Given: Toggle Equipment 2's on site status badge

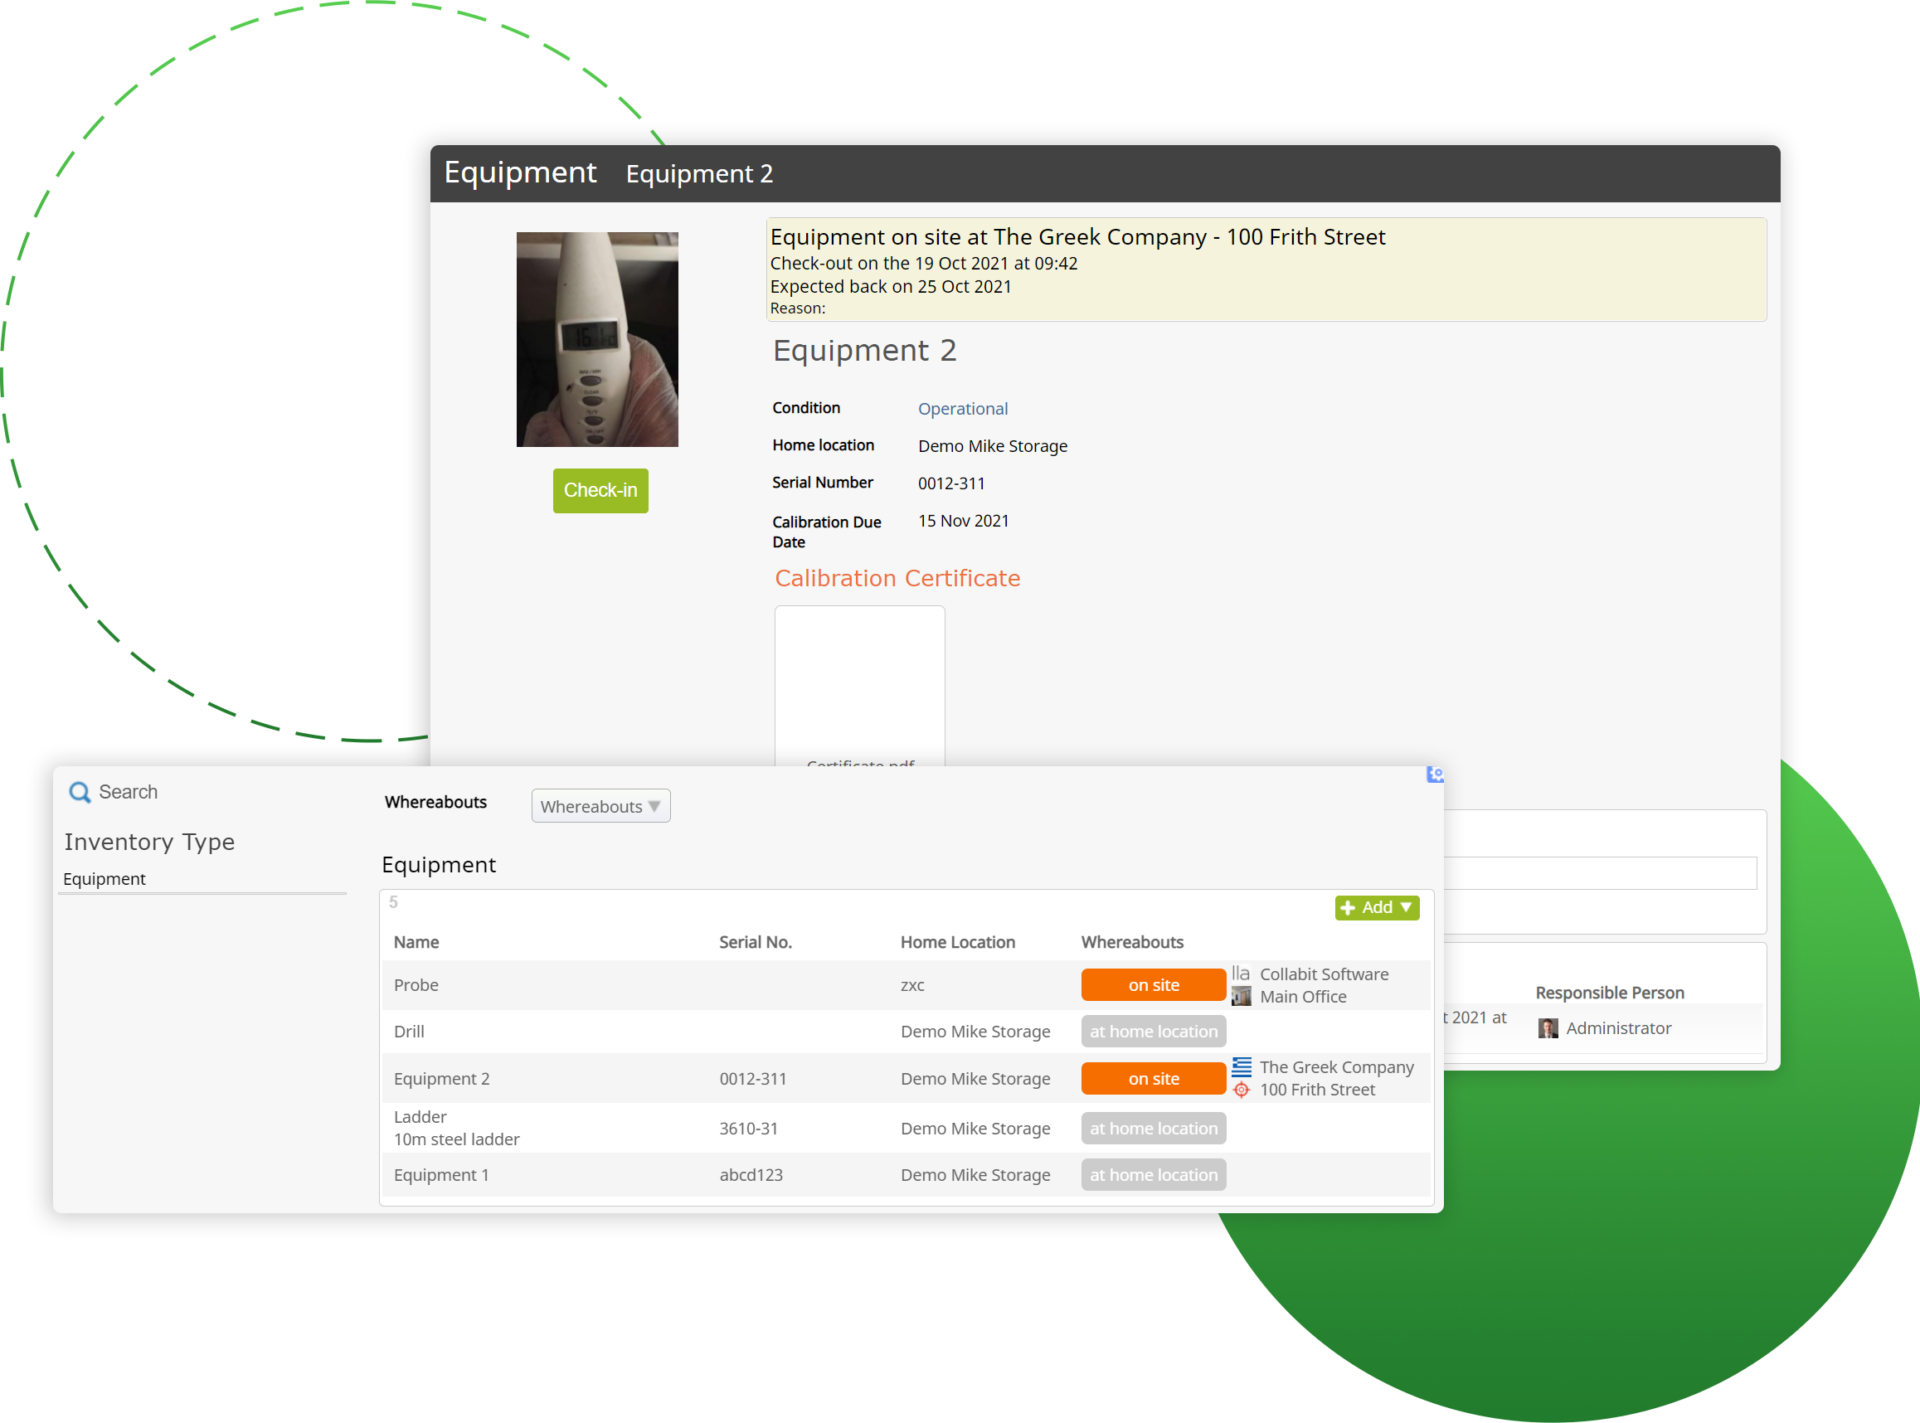Looking at the screenshot, I should point(1153,1078).
